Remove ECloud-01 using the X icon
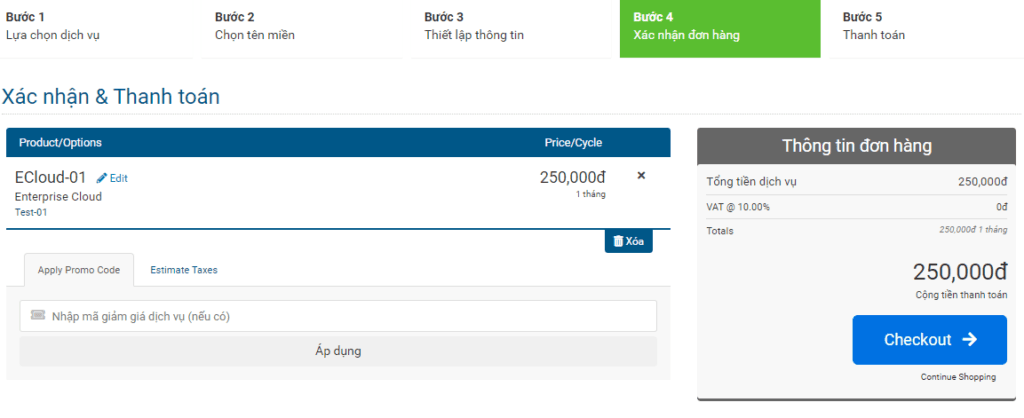Screen dimensions: 1024x418 (x=641, y=175)
